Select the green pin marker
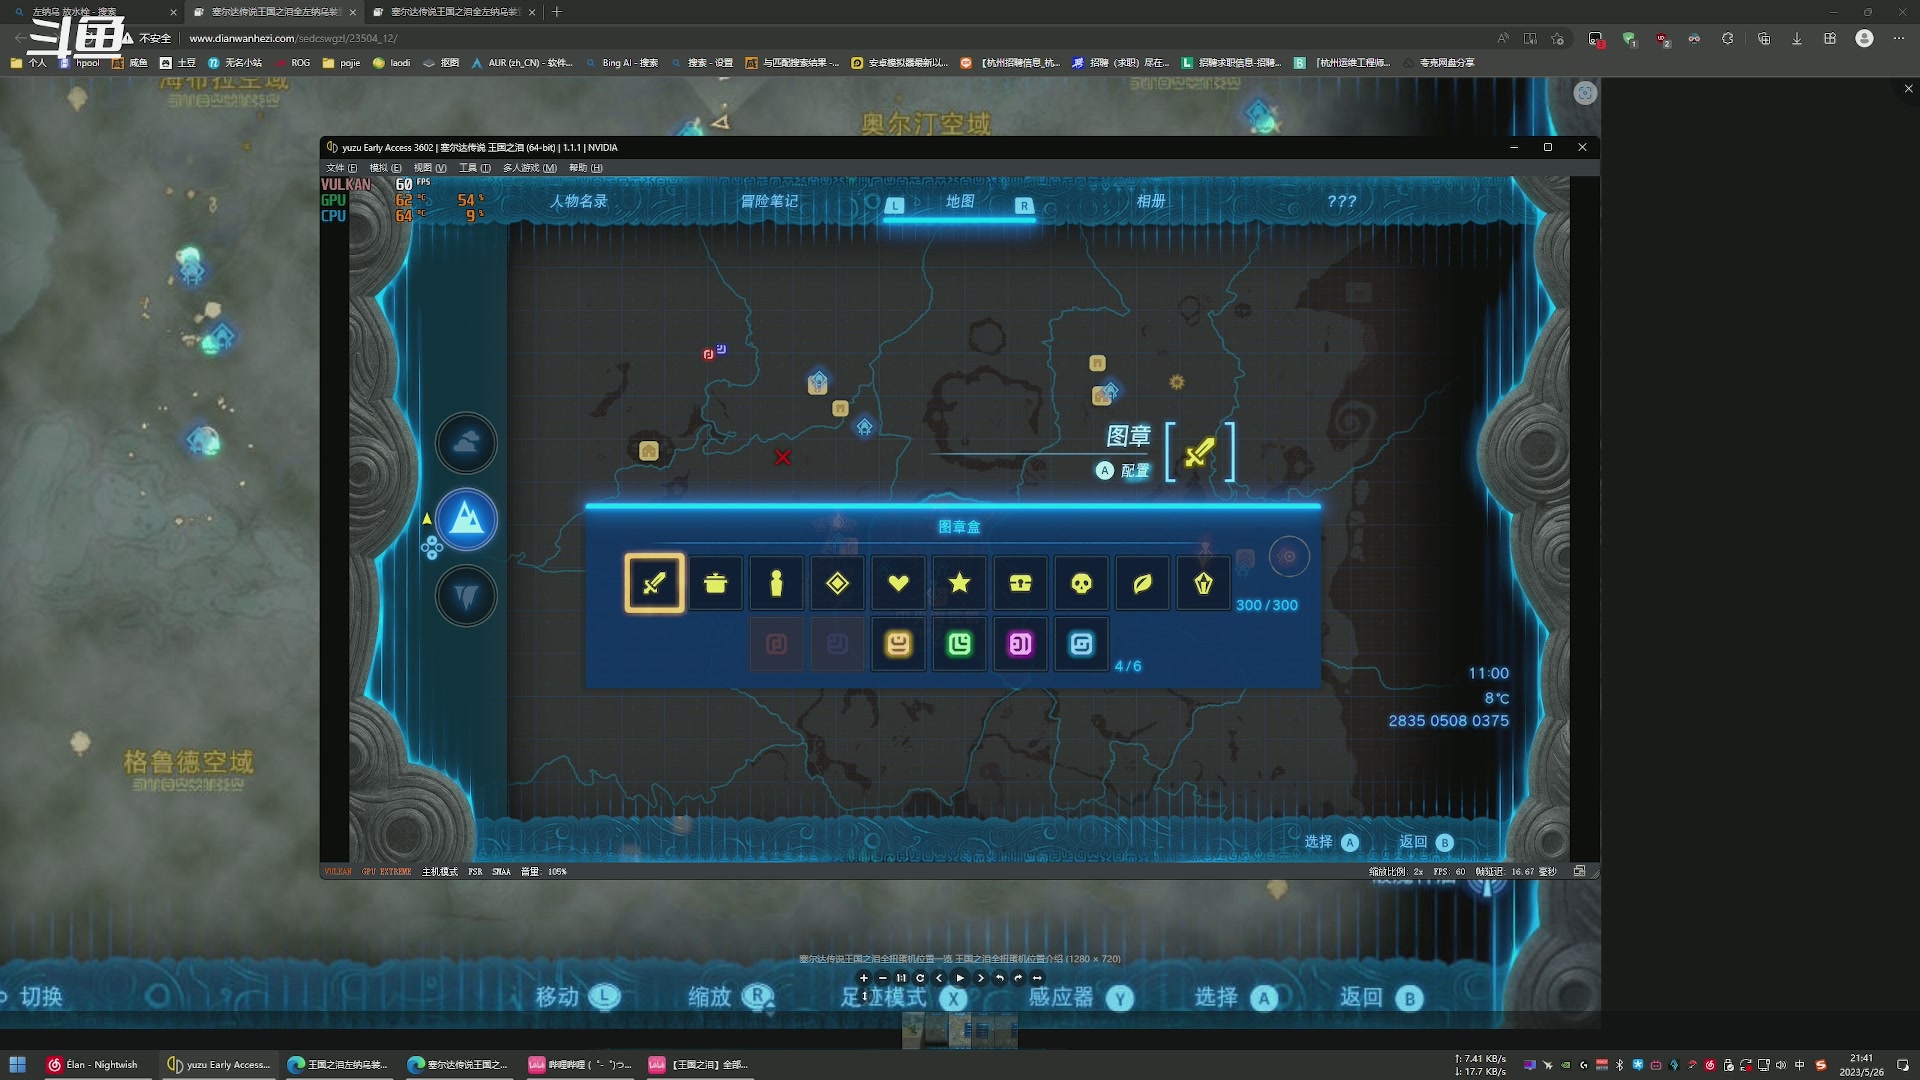The image size is (1920, 1080). (x=960, y=644)
